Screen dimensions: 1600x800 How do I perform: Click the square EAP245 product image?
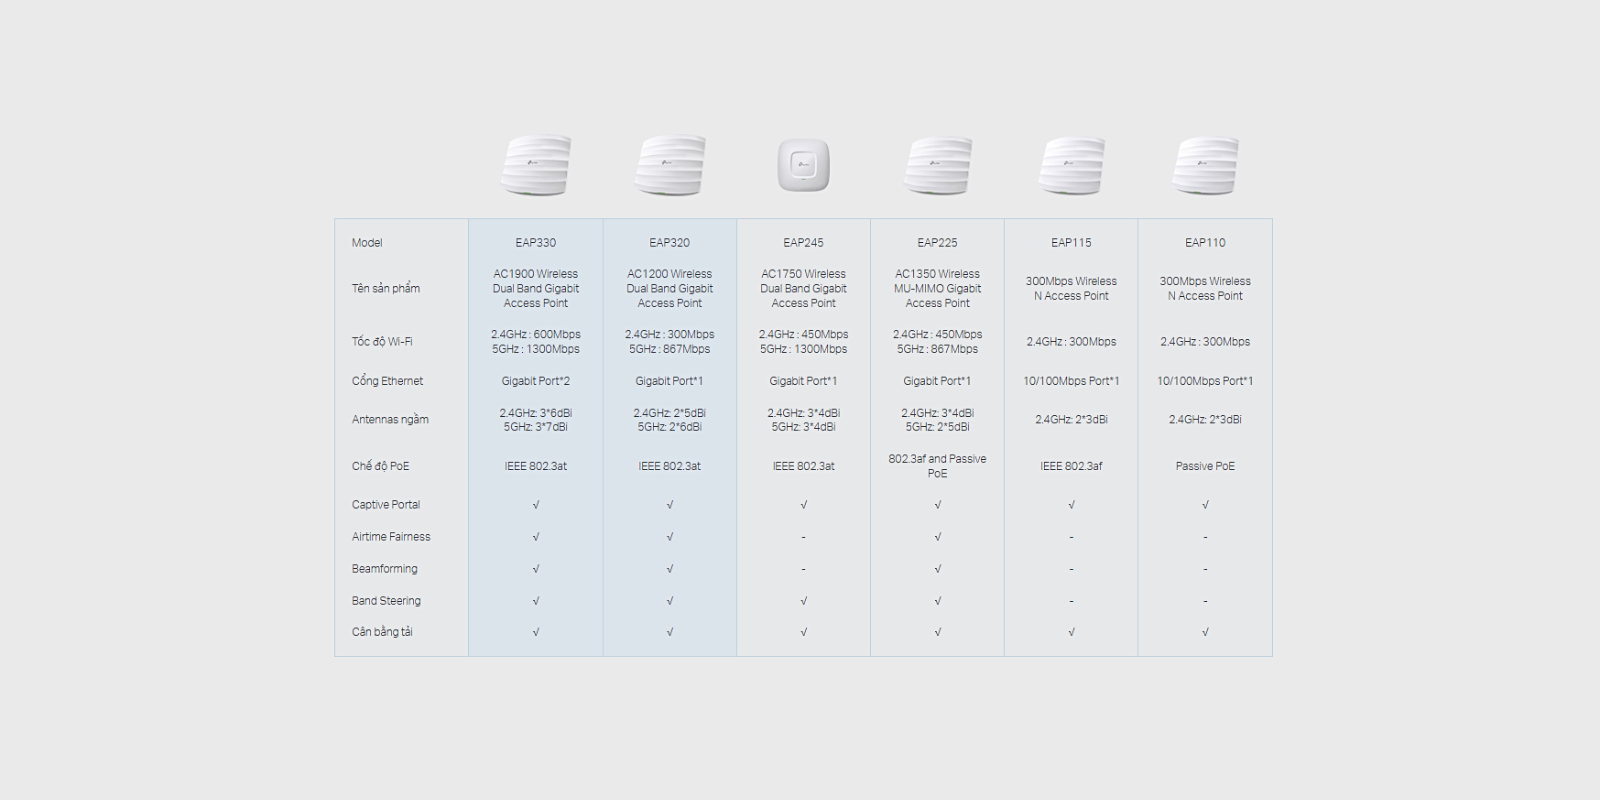[x=804, y=165]
